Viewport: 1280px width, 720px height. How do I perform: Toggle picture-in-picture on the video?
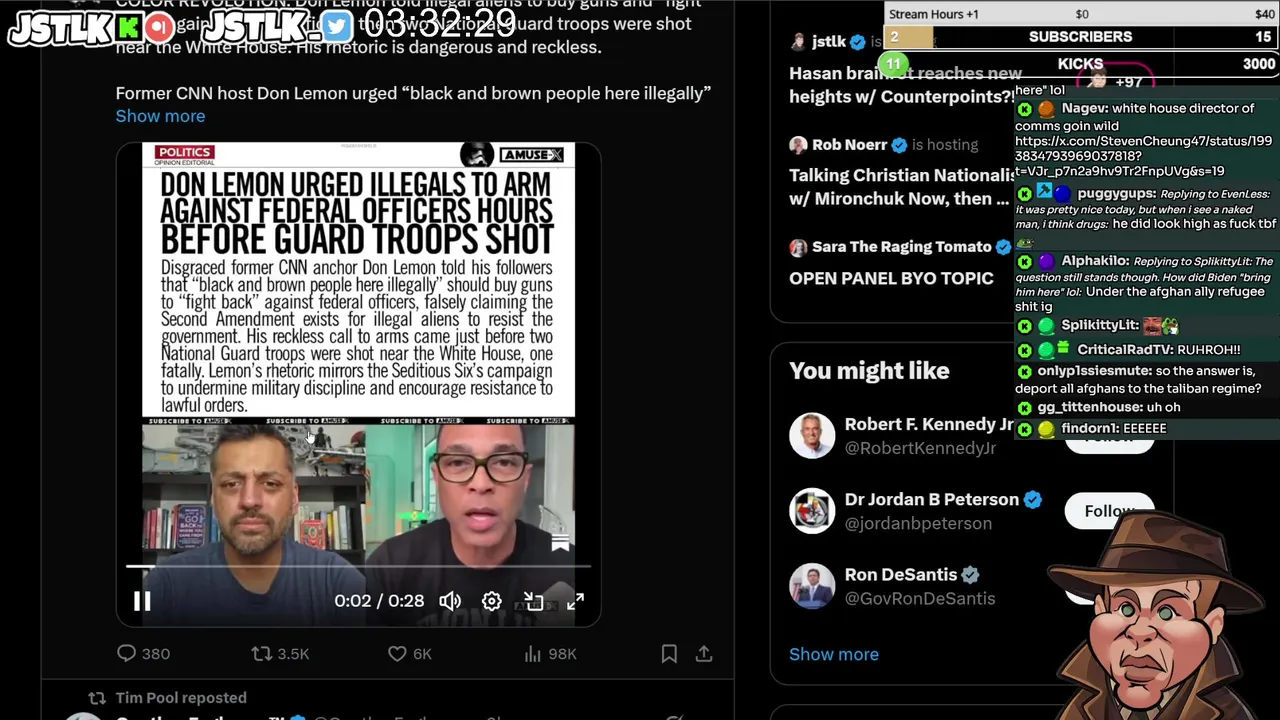point(533,601)
